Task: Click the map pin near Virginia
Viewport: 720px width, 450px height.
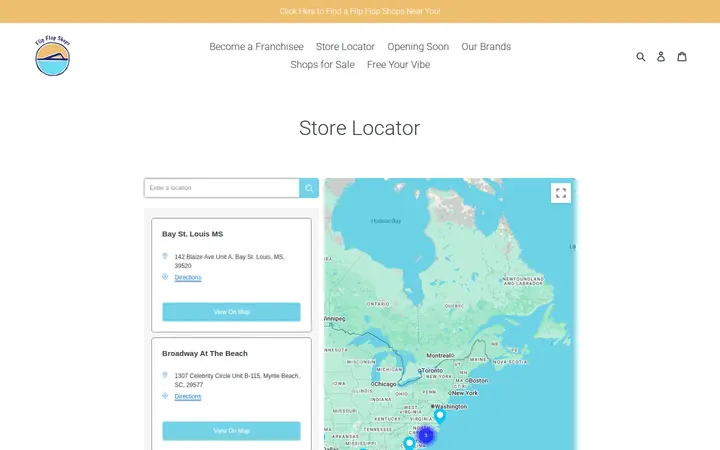Action: pos(440,416)
